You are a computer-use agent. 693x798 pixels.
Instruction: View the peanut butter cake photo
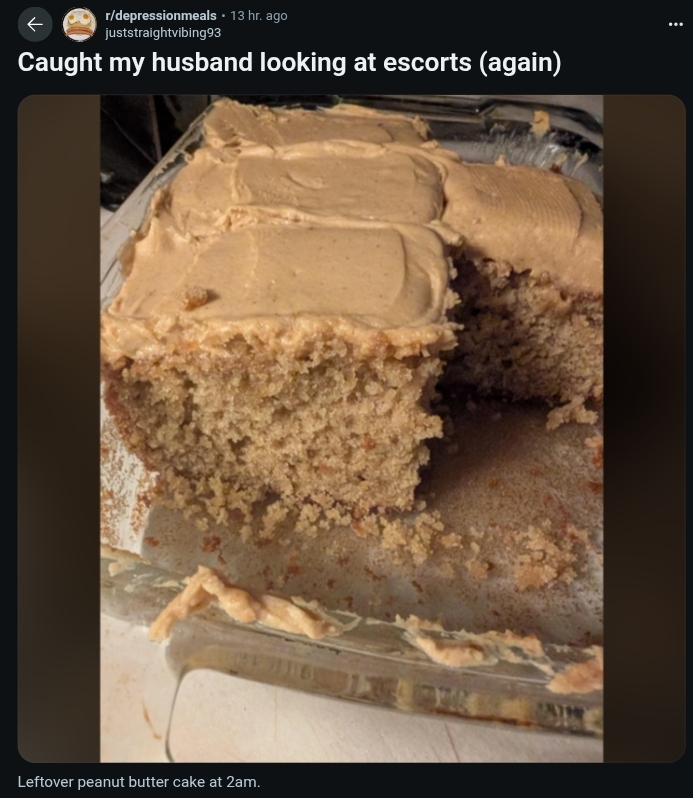coord(352,429)
